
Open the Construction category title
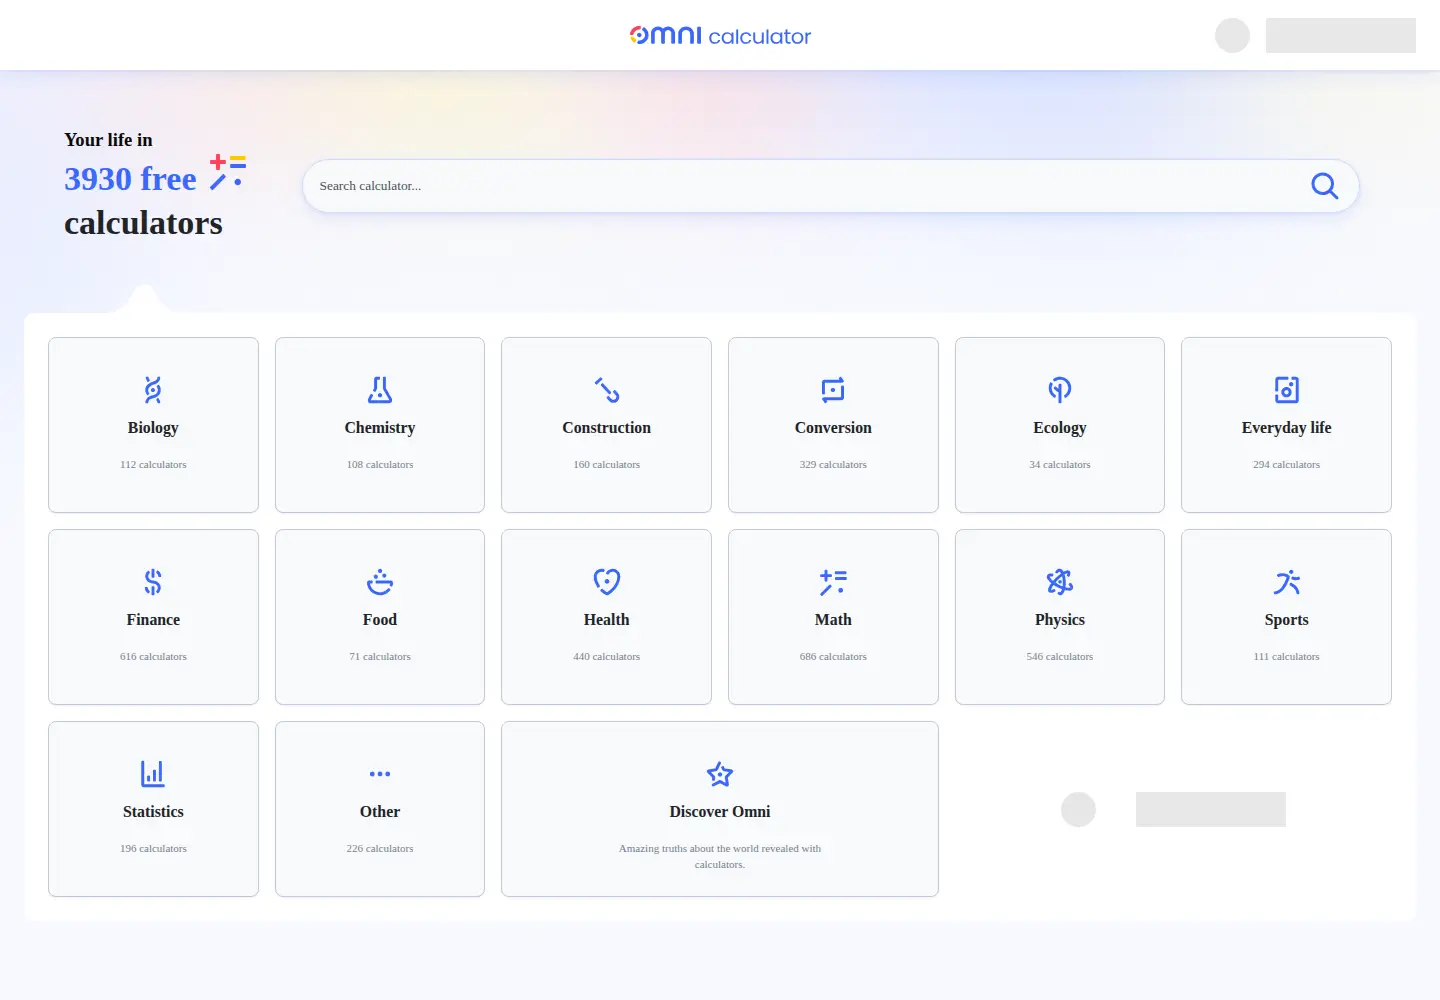click(607, 428)
